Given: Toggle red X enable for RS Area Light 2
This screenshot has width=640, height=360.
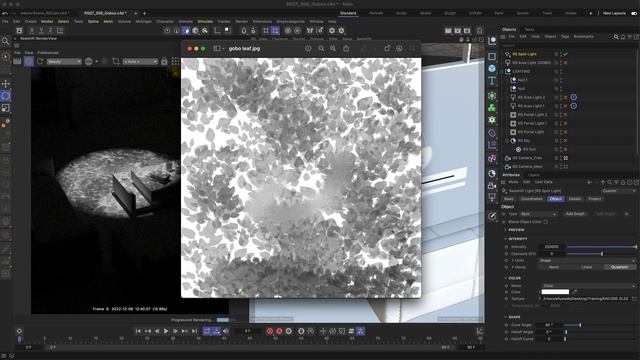Looking at the screenshot, I should pos(565,97).
